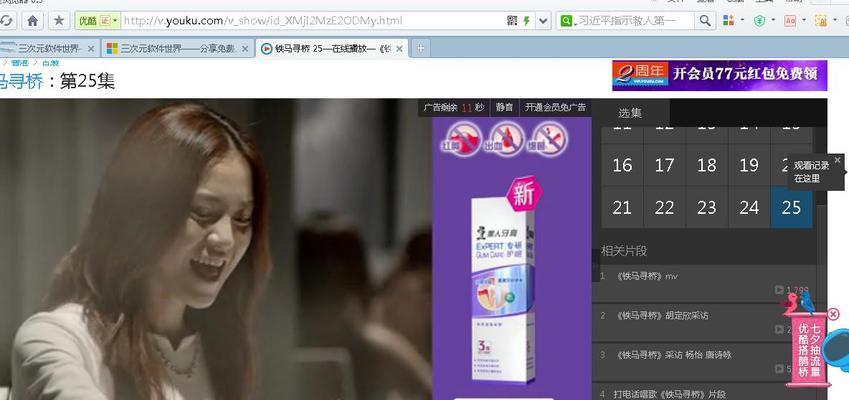The height and width of the screenshot is (400, 849).
Task: Open the QR code icon in address bar
Action: [512, 21]
